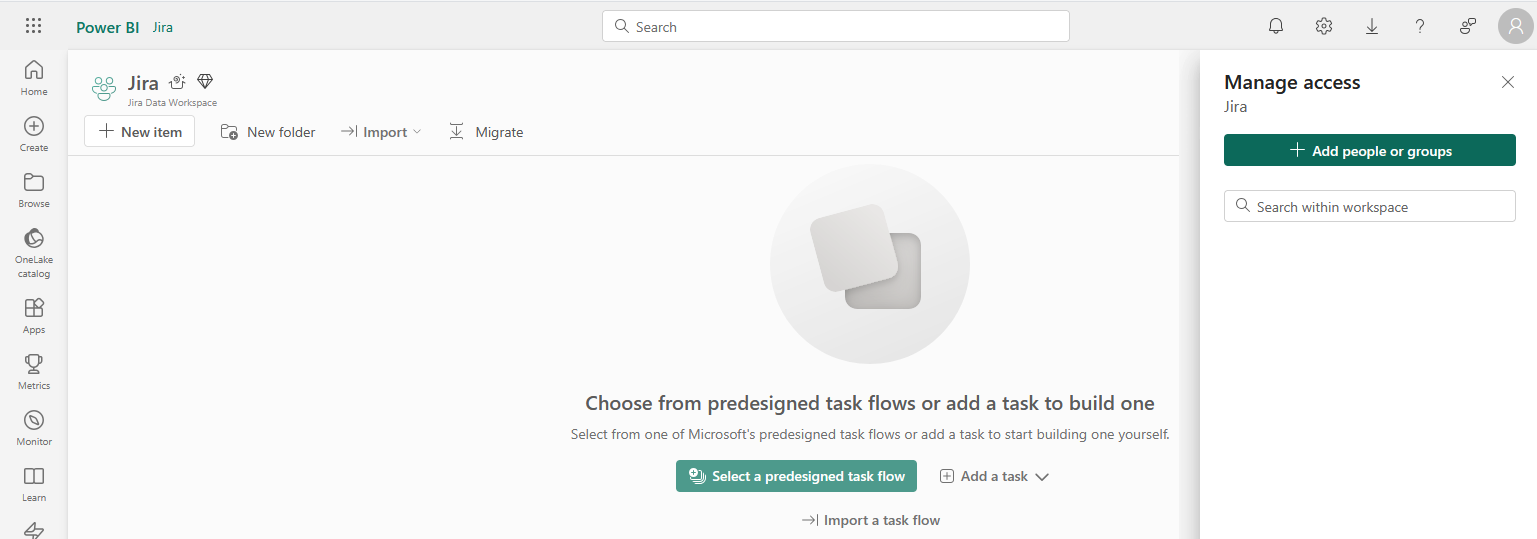Click the user profile avatar
Viewport: 1537px width, 539px height.
[x=1515, y=27]
